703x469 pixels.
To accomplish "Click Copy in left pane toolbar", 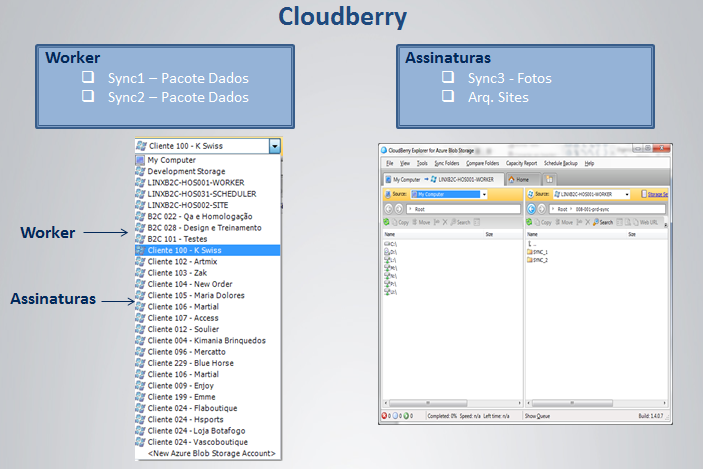I will [x=400, y=222].
